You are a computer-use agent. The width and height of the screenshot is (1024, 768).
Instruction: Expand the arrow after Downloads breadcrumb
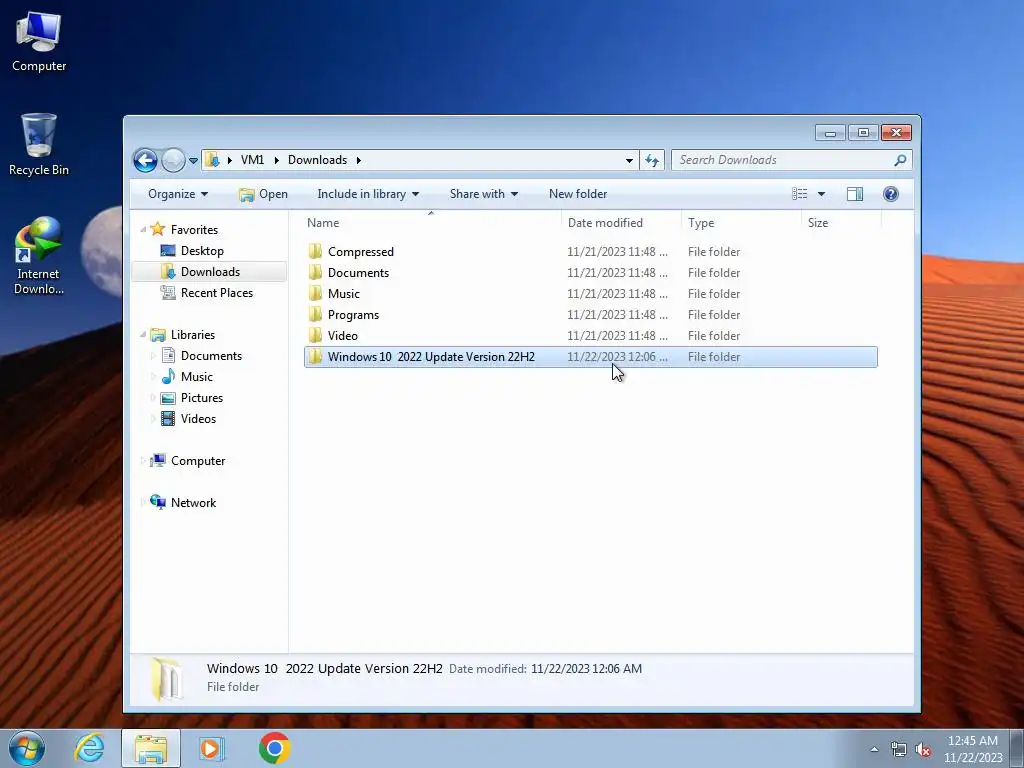pyautogui.click(x=359, y=160)
